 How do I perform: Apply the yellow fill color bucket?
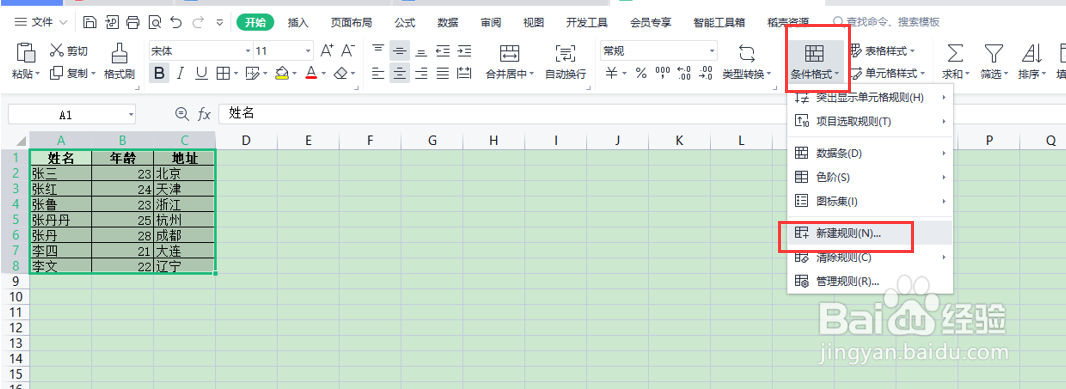click(282, 73)
